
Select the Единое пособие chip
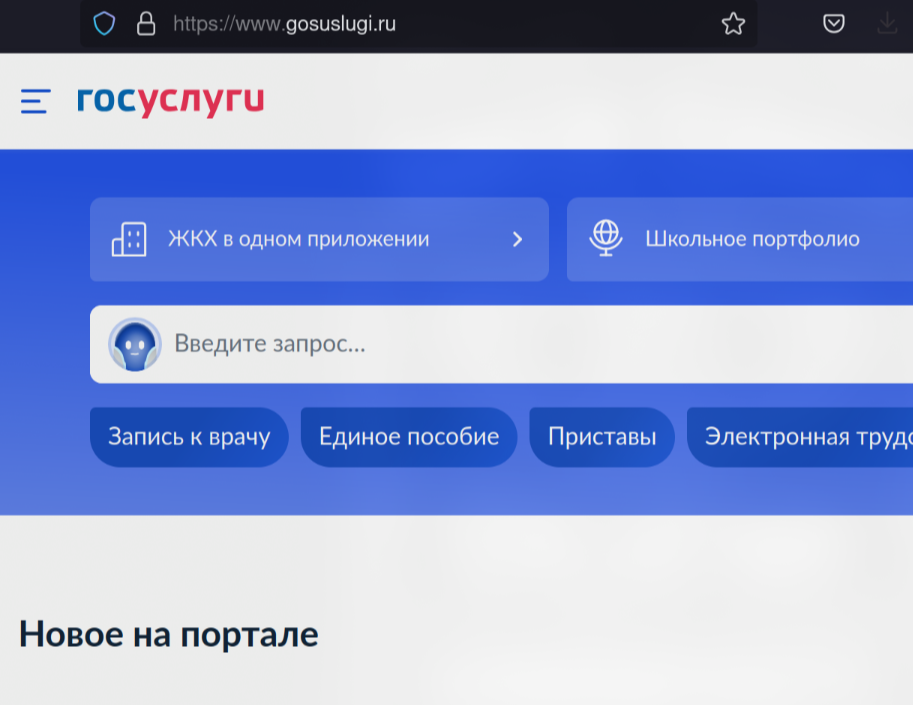click(409, 437)
